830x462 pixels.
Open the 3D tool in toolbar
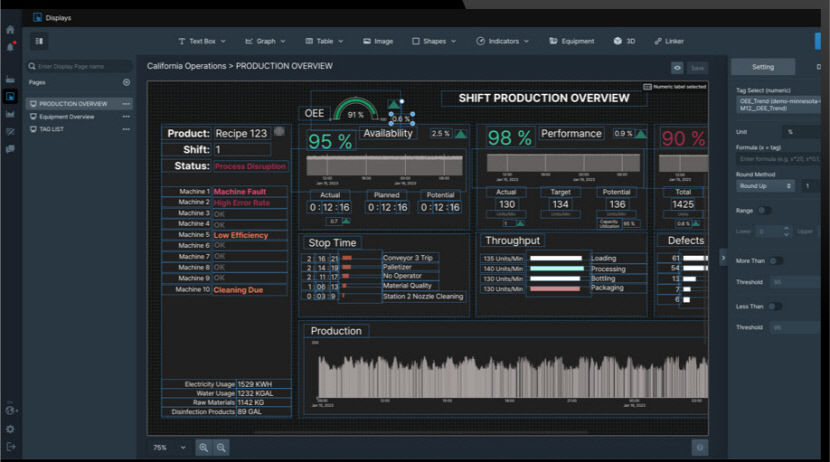(x=624, y=41)
